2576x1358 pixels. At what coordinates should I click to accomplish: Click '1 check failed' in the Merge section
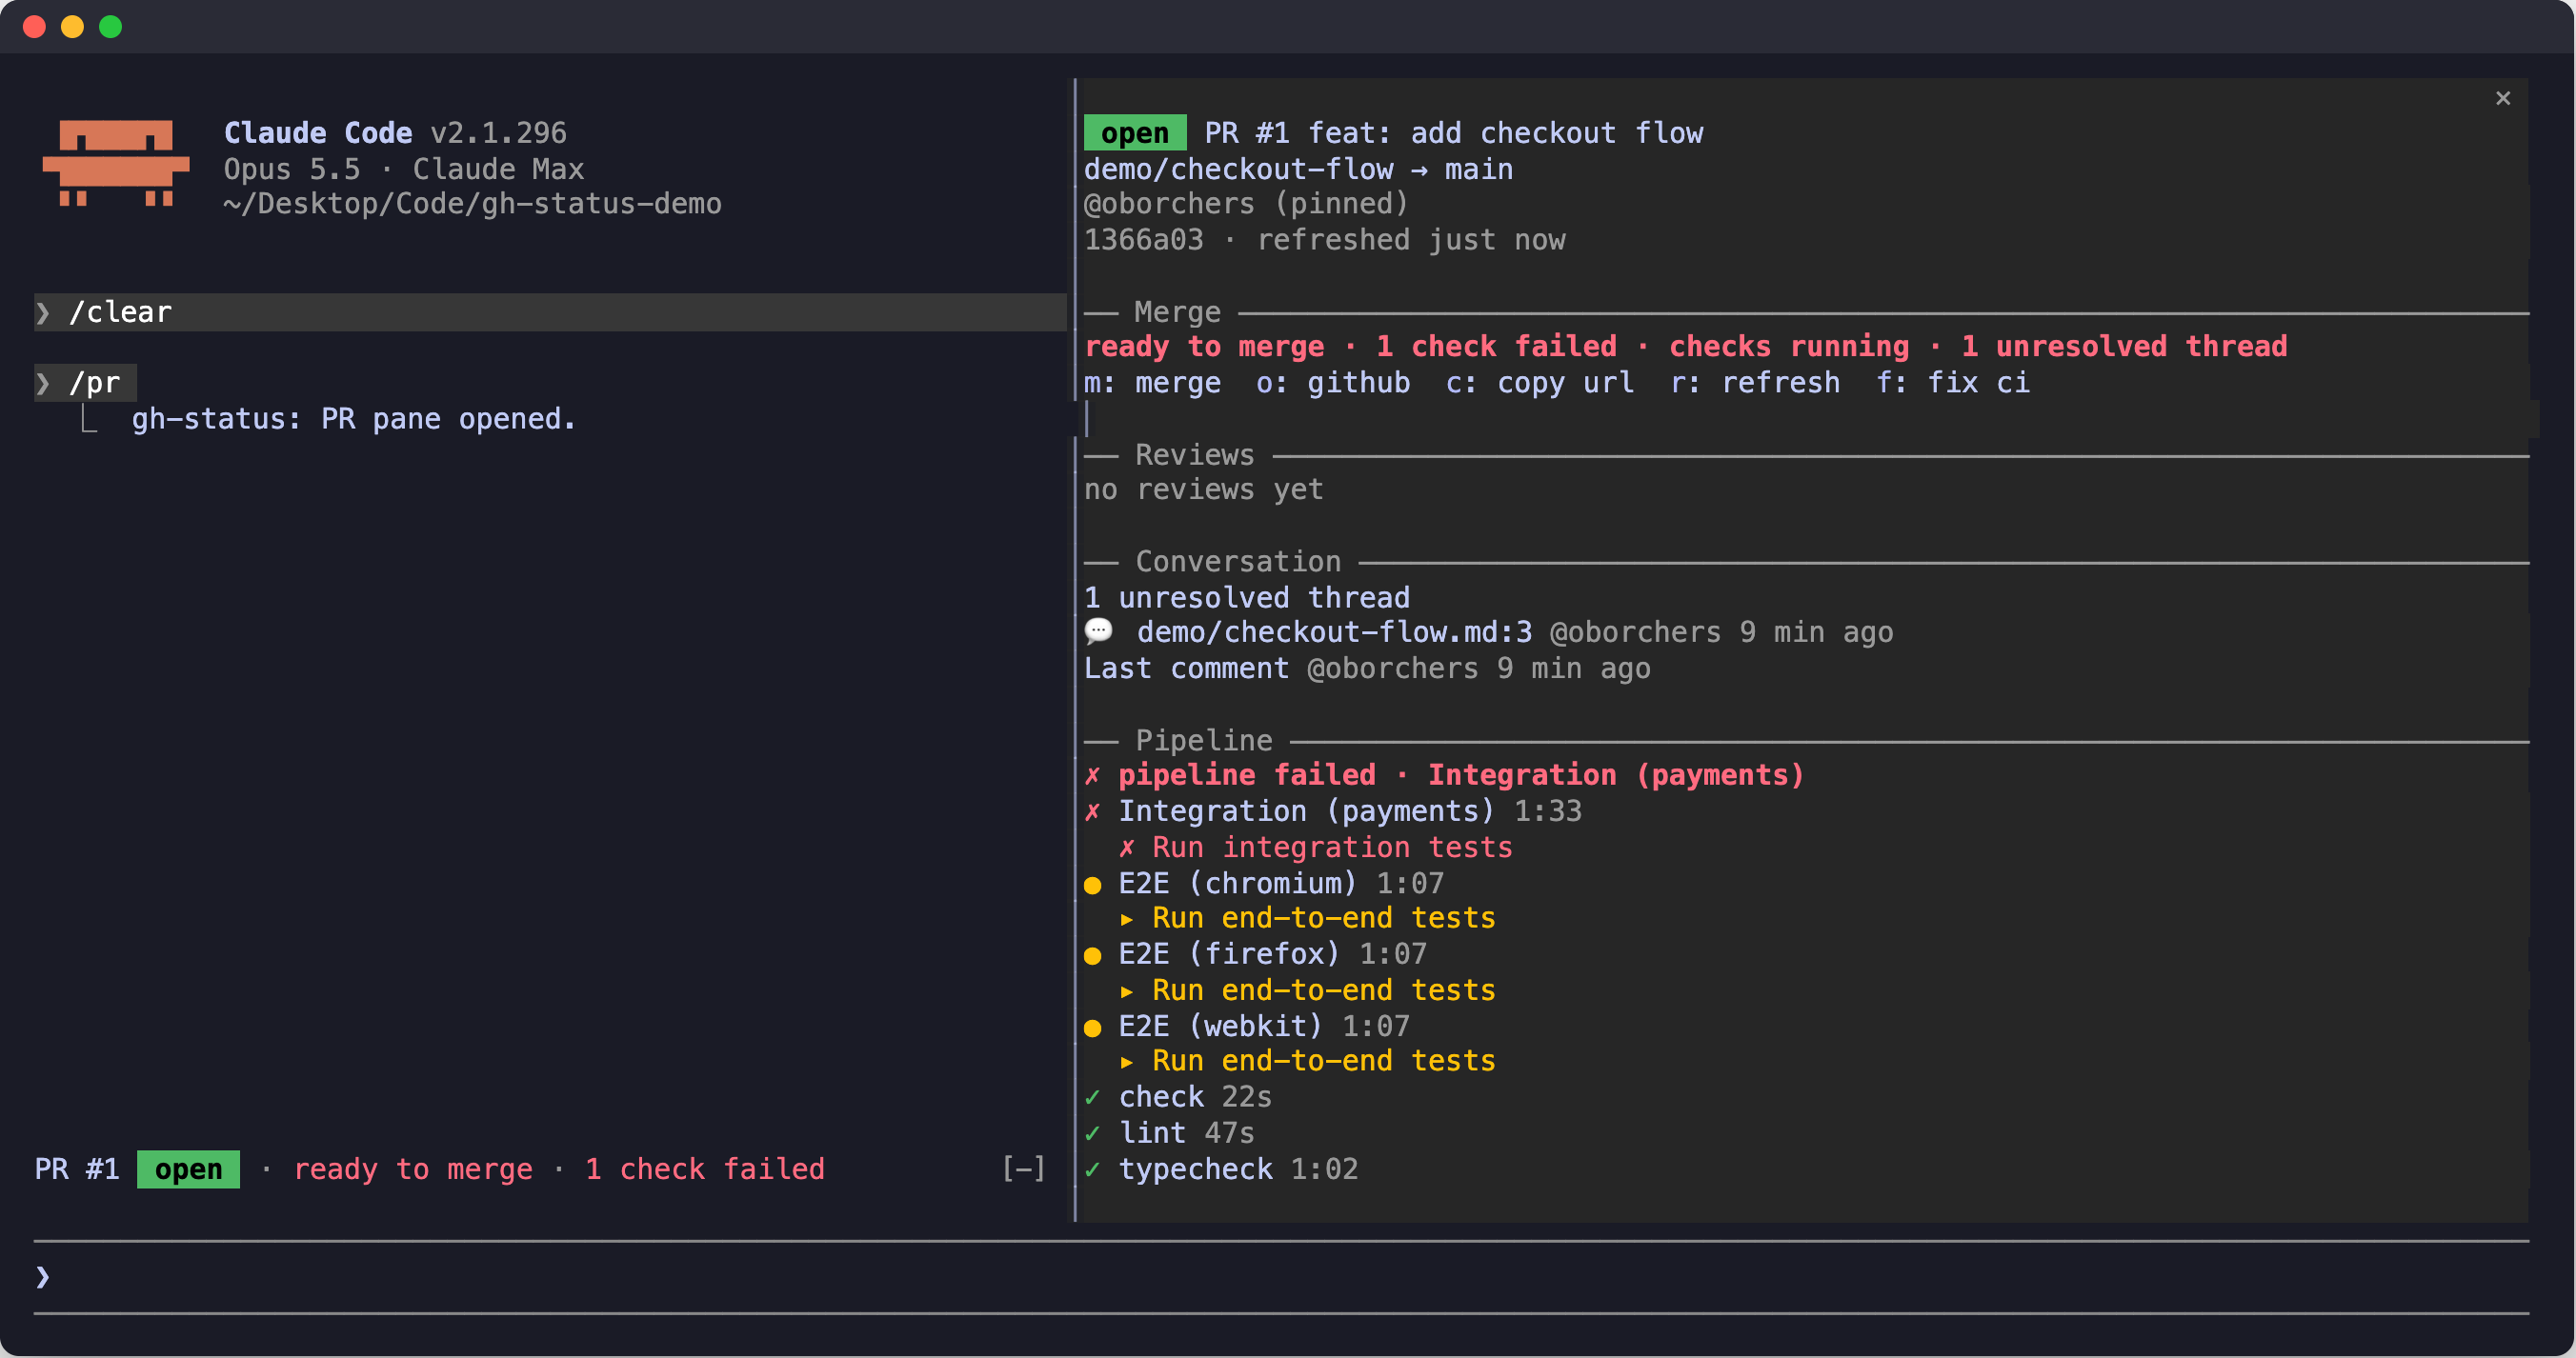pyautogui.click(x=1496, y=346)
